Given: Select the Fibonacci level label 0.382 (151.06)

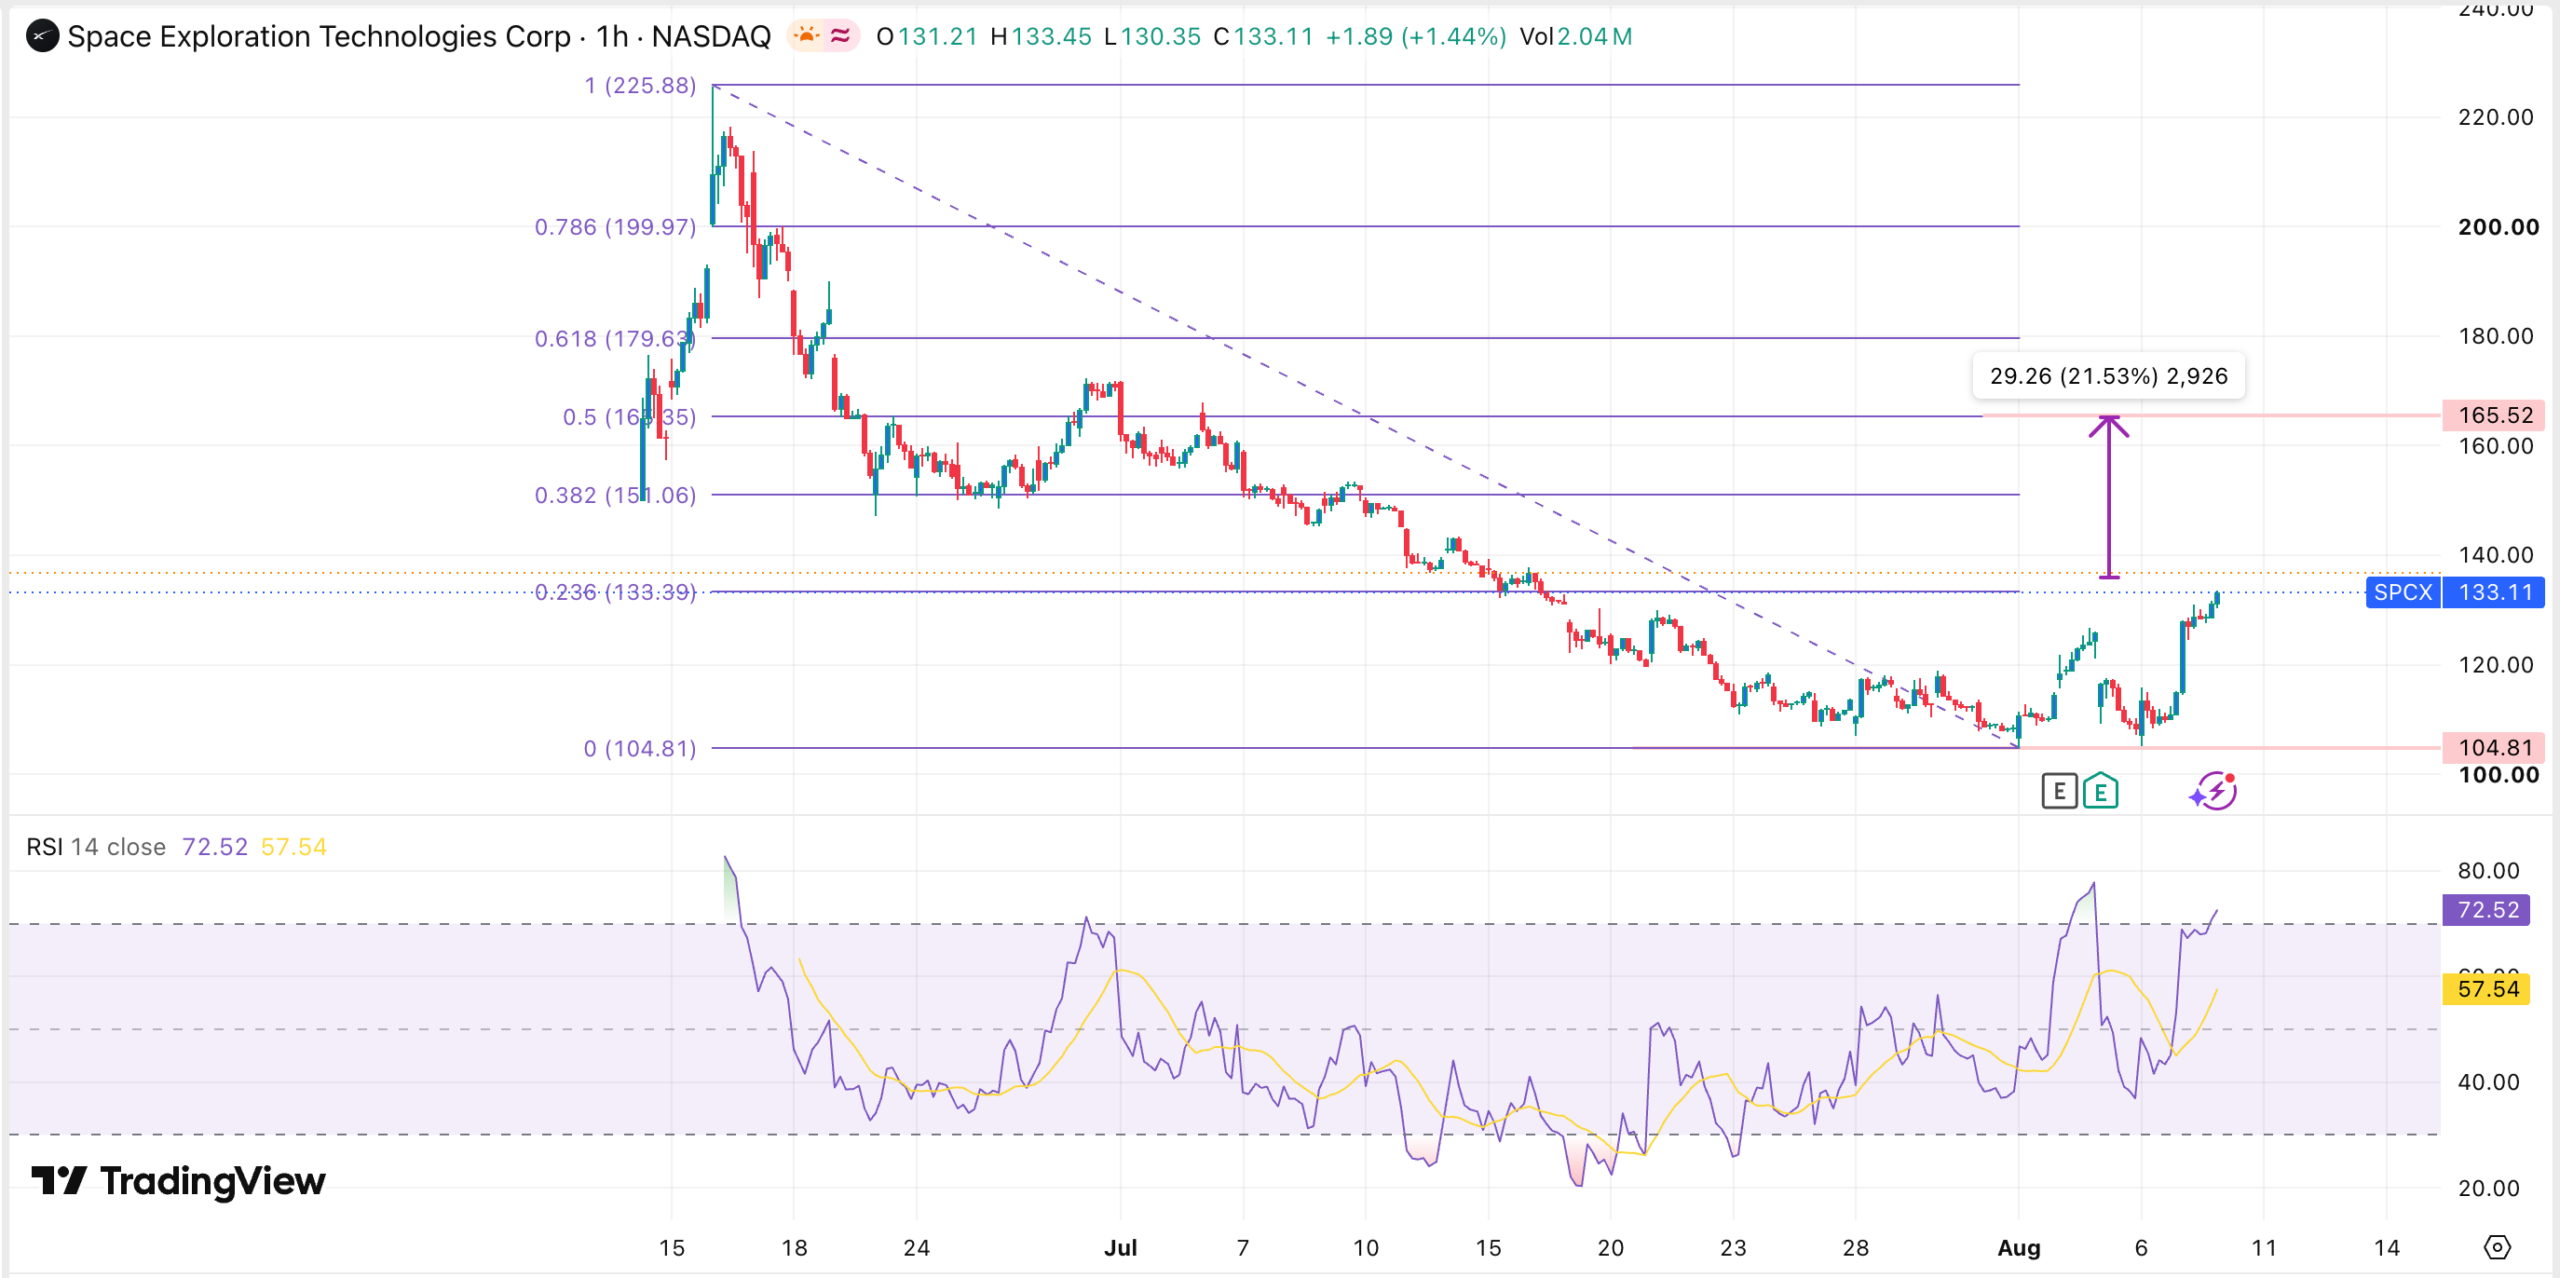Looking at the screenshot, I should [615, 495].
